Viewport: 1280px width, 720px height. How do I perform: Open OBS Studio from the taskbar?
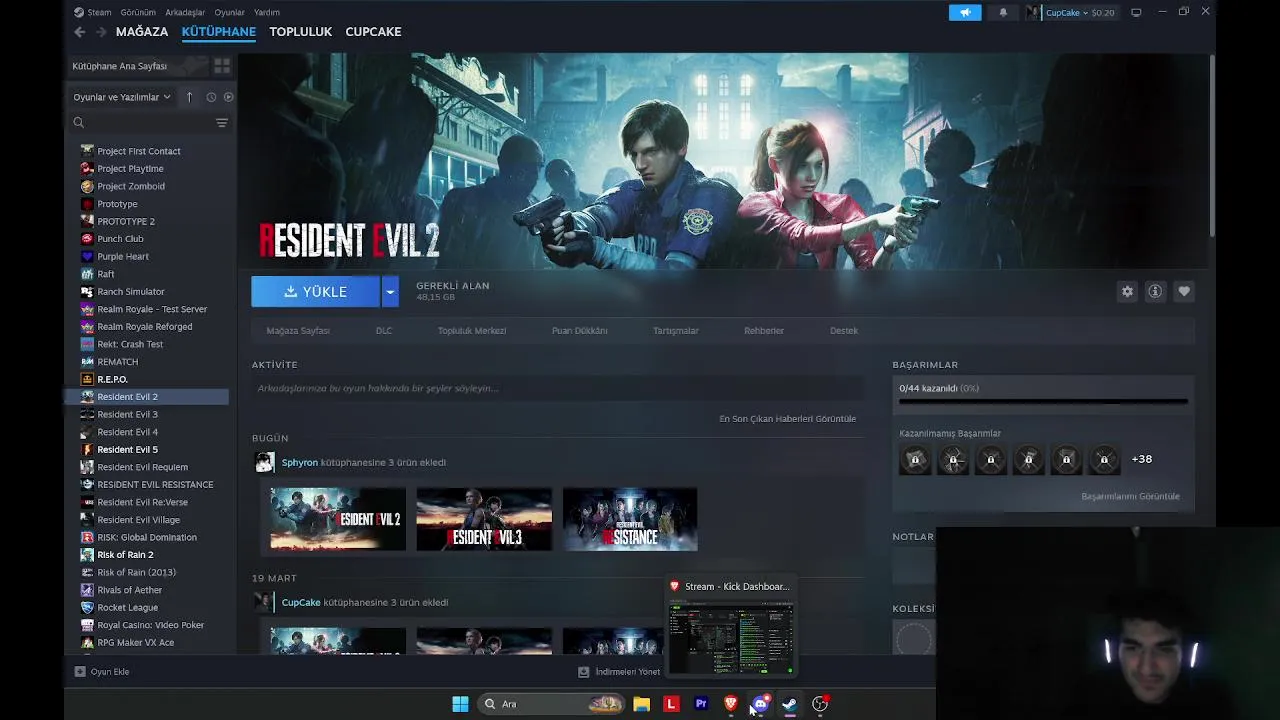point(820,704)
